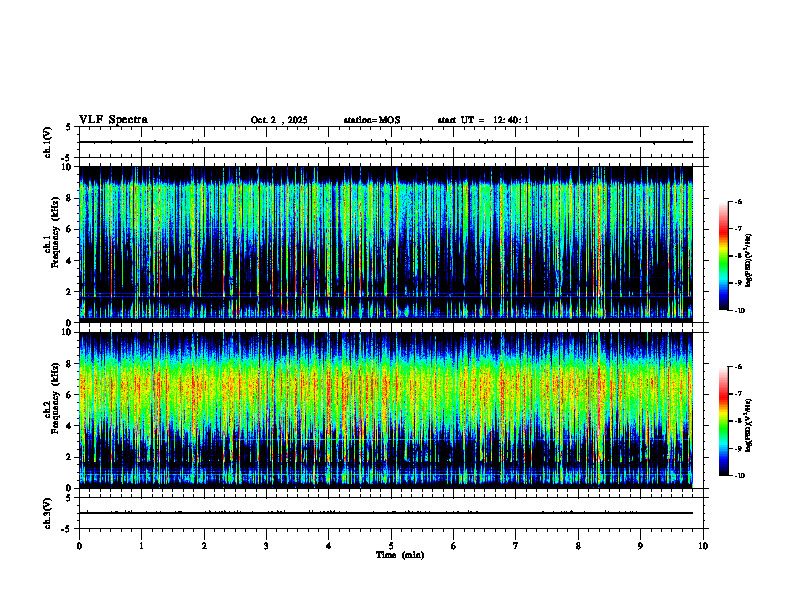Click time axis tick label "1"
Viewport: 792px width, 612px height.
pyautogui.click(x=141, y=546)
